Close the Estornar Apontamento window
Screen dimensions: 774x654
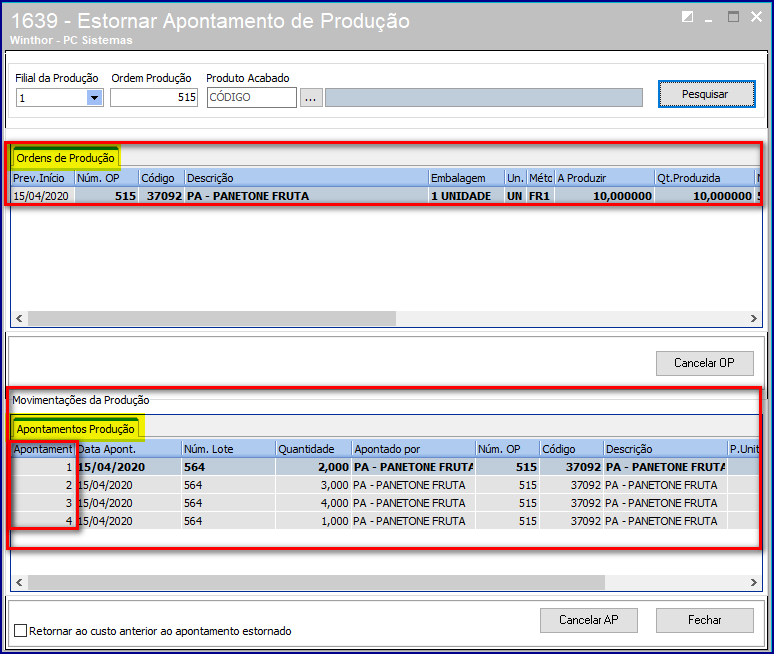coord(756,17)
